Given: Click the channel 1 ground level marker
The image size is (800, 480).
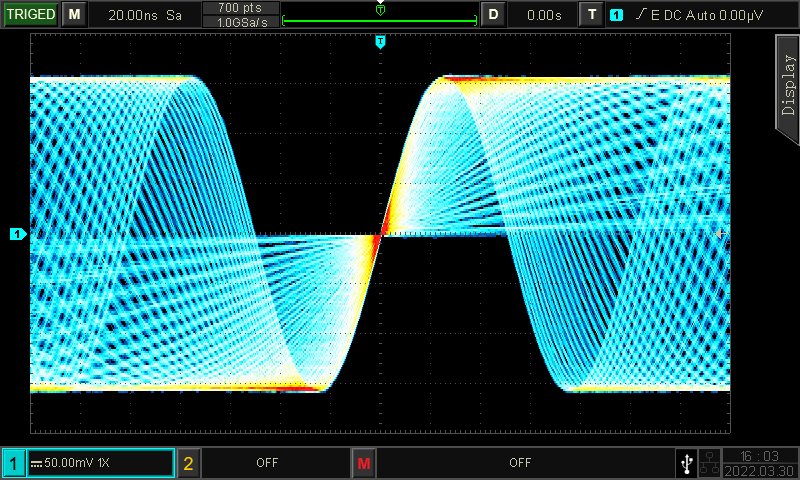Looking at the screenshot, I should [17, 234].
